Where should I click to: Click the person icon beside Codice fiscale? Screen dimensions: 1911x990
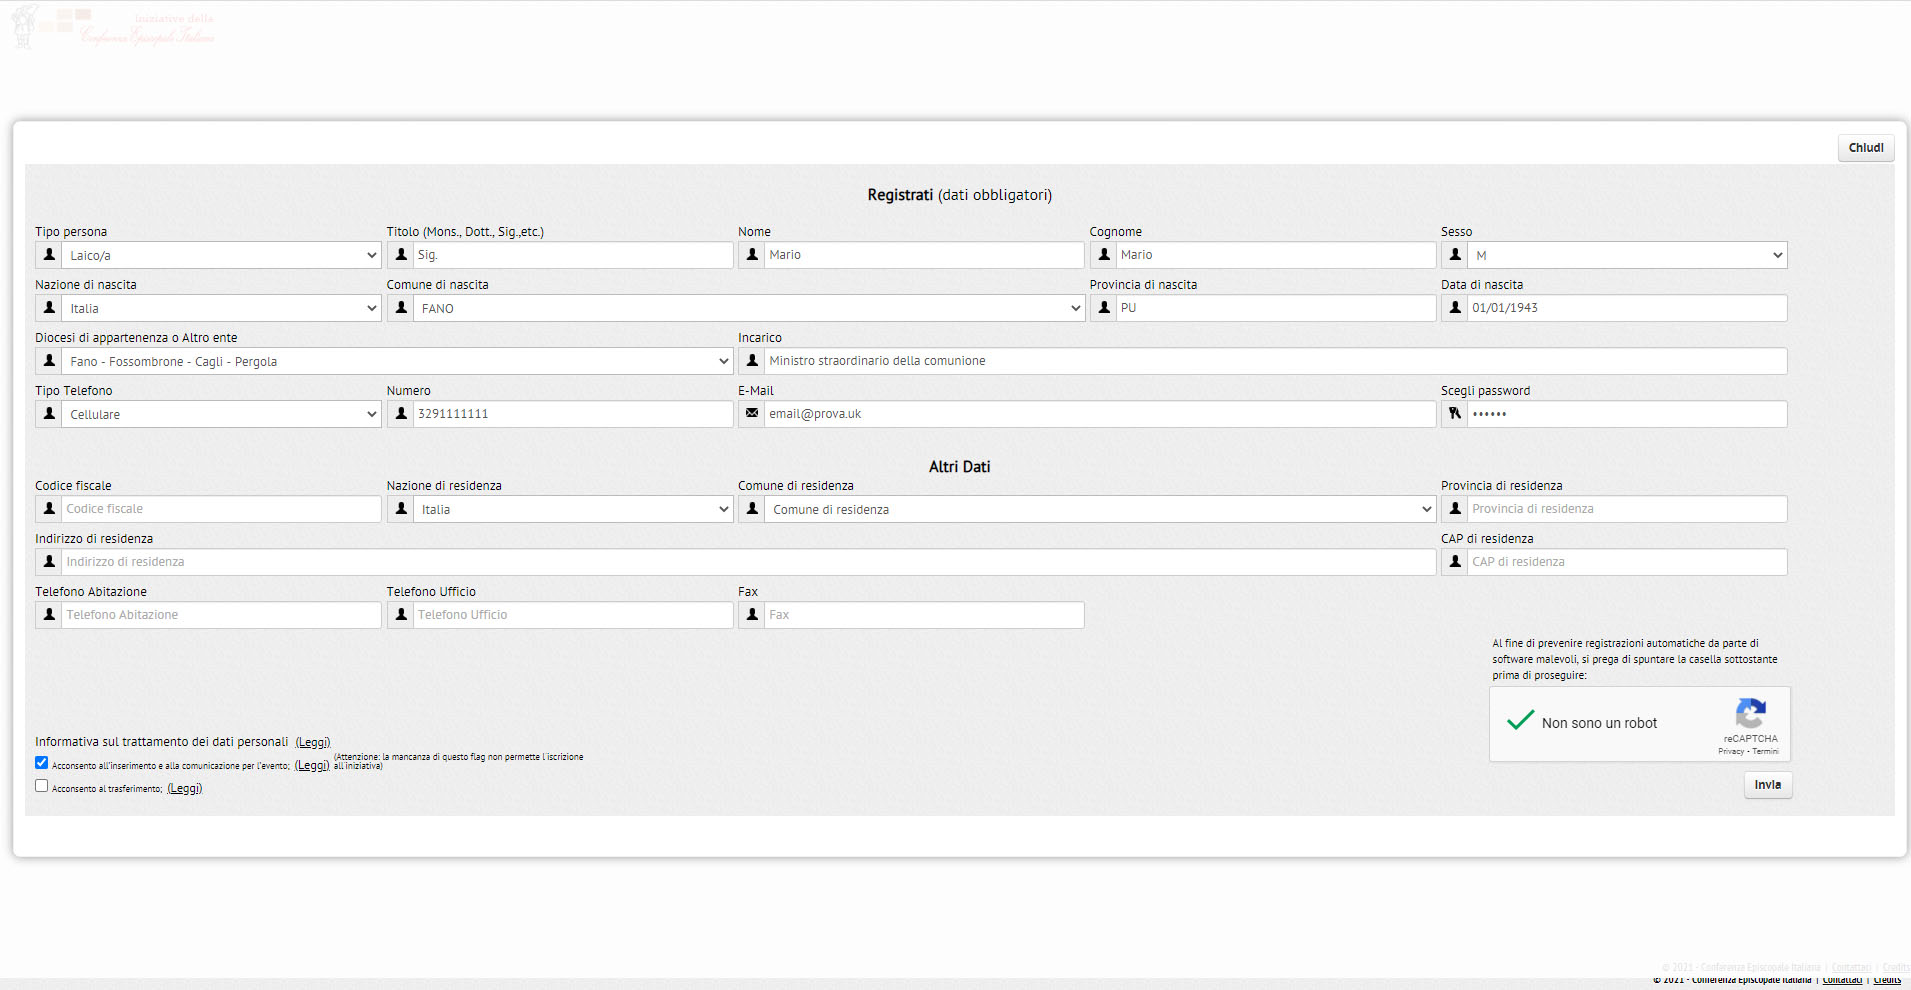coord(49,509)
